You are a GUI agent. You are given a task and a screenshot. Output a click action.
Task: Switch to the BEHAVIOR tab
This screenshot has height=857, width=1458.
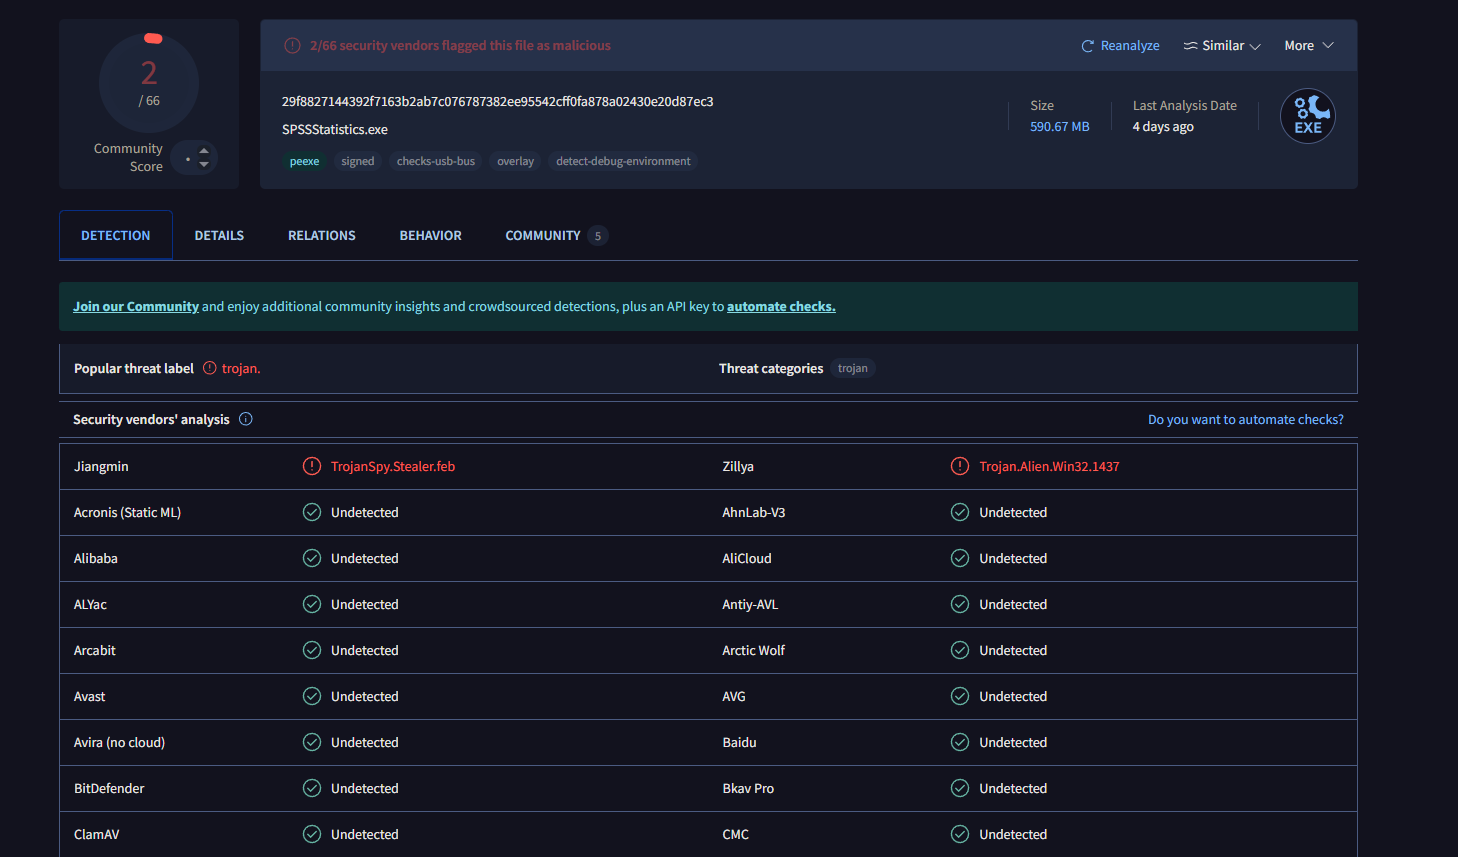[431, 235]
